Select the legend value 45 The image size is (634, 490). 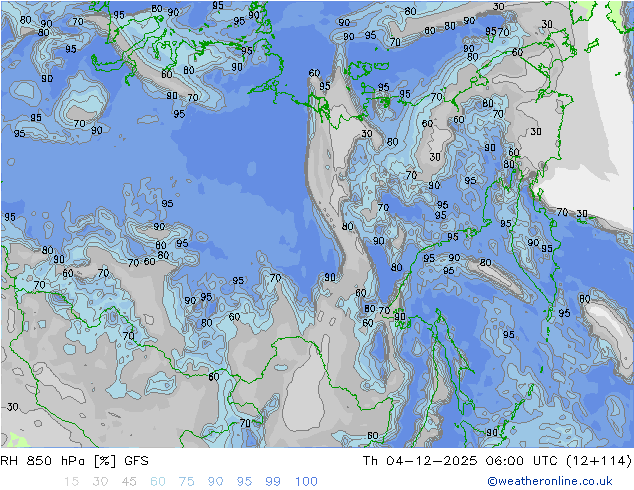[129, 481]
